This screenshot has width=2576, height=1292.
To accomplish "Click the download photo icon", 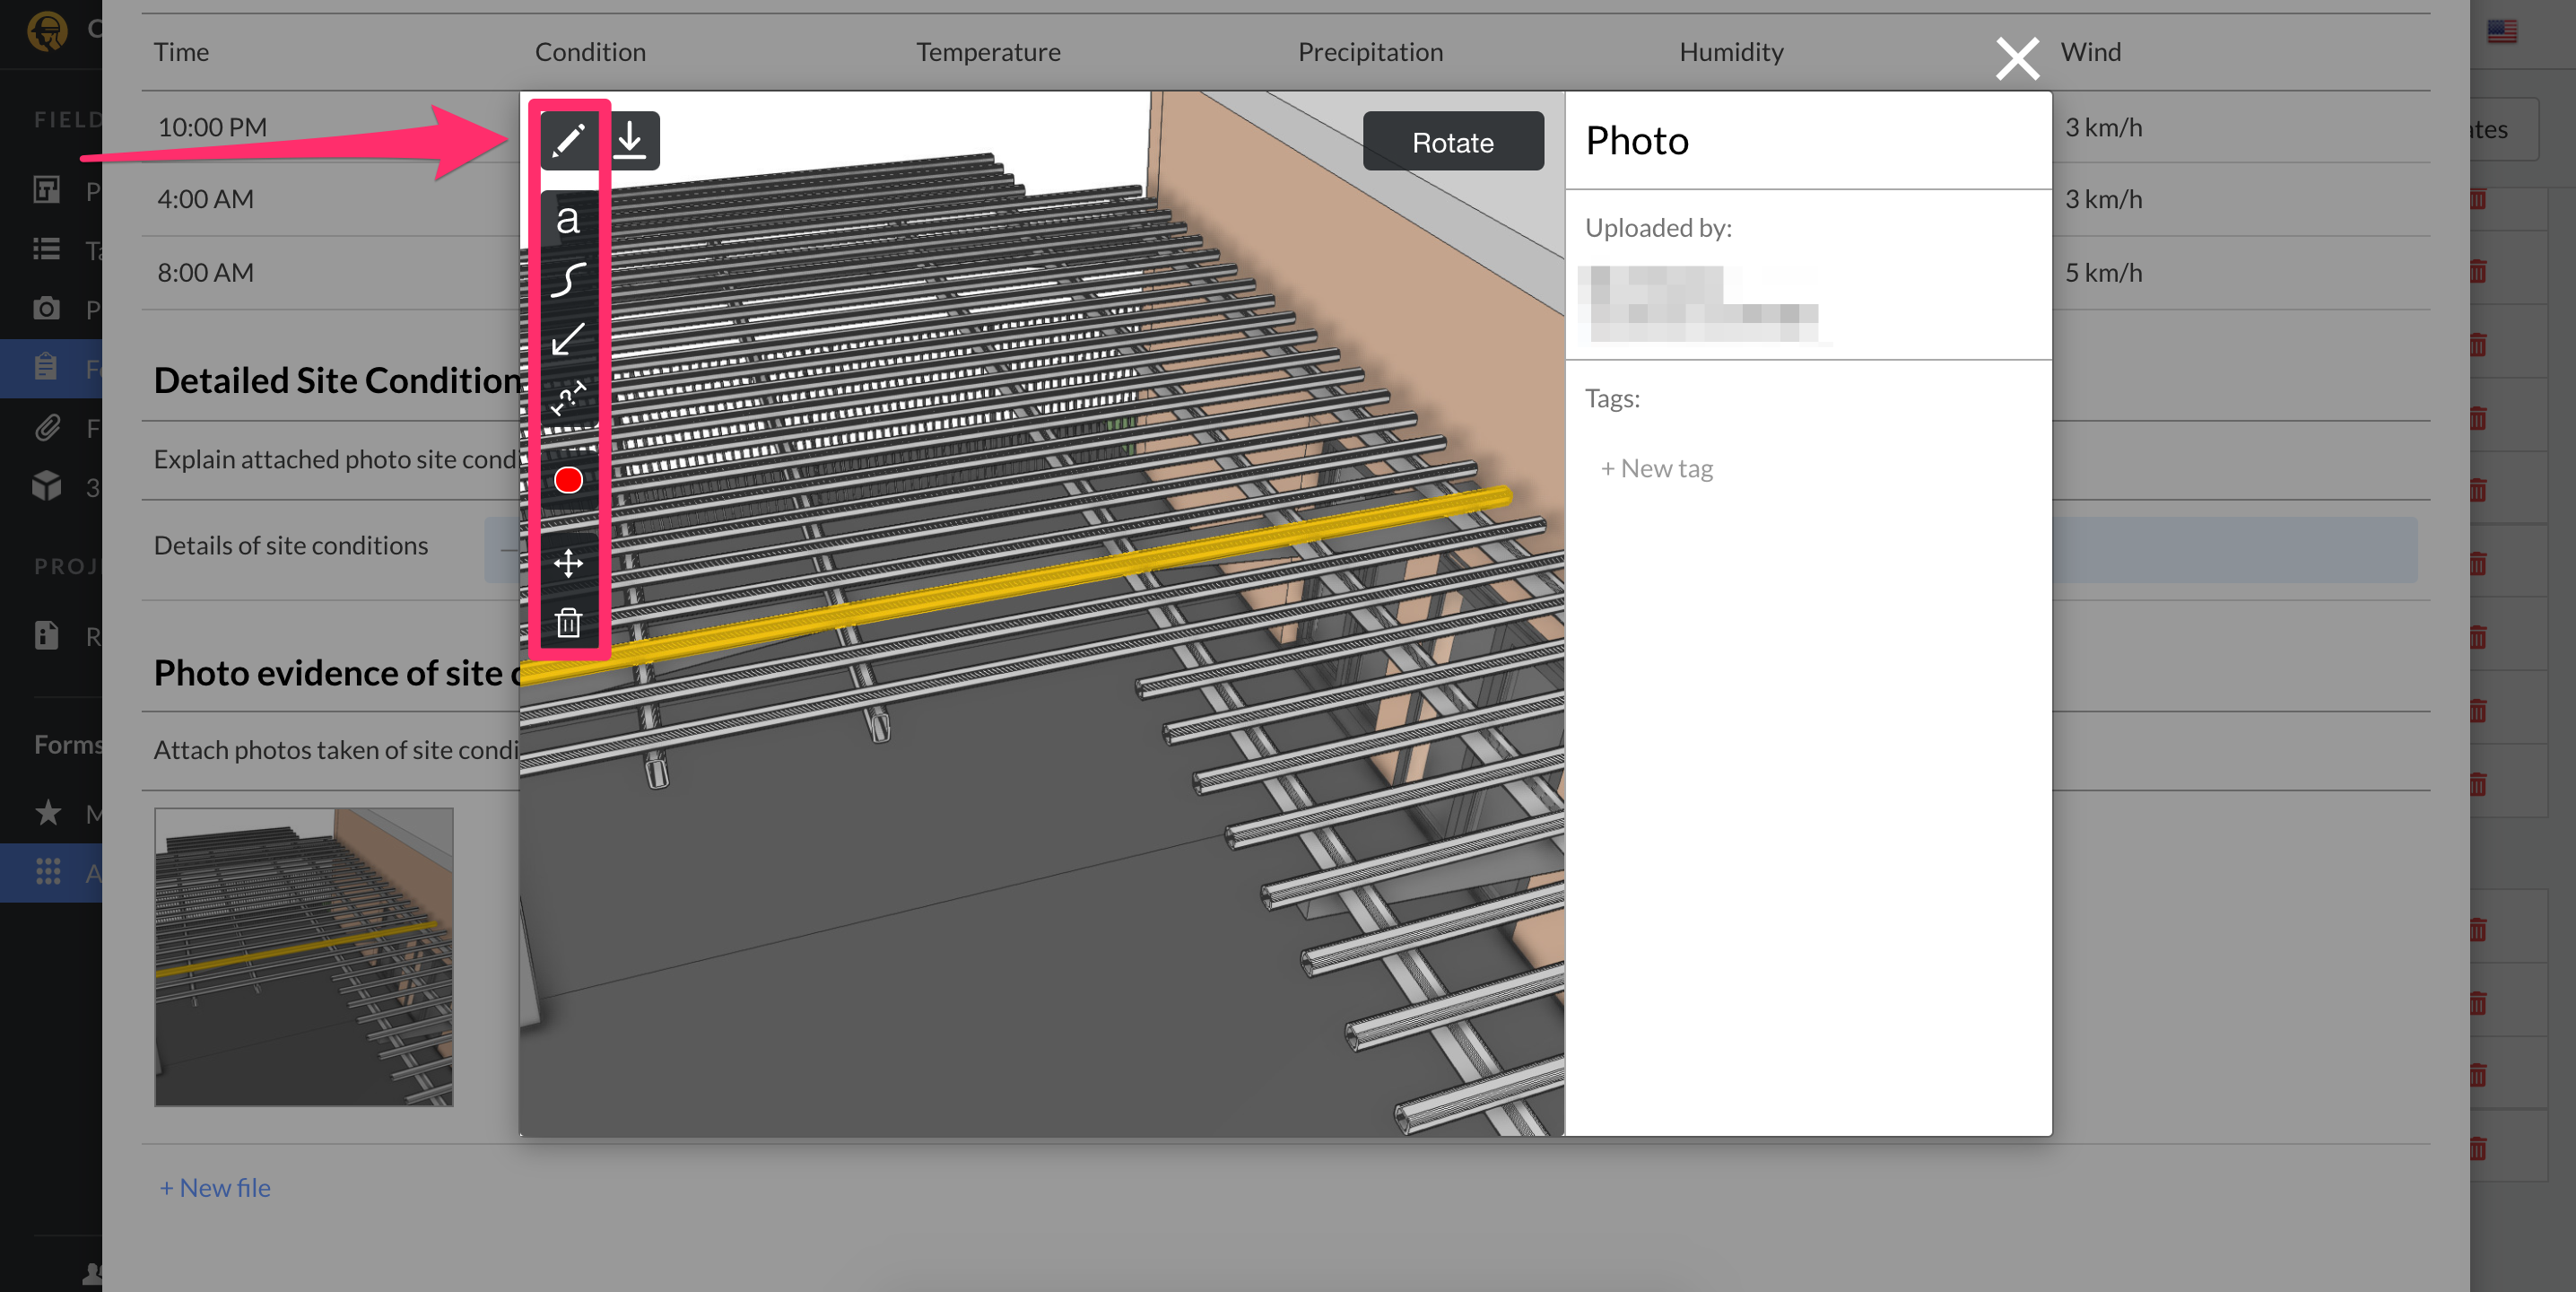I will point(630,139).
